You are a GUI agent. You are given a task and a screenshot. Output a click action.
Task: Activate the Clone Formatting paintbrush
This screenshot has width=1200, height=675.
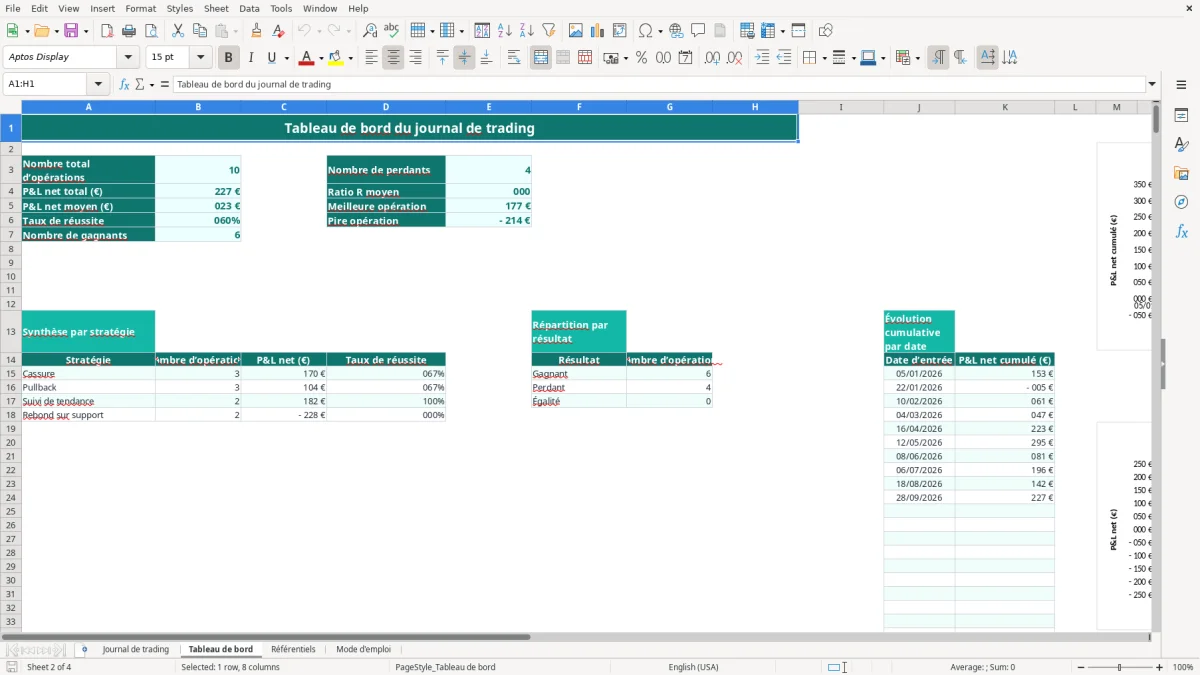(257, 31)
